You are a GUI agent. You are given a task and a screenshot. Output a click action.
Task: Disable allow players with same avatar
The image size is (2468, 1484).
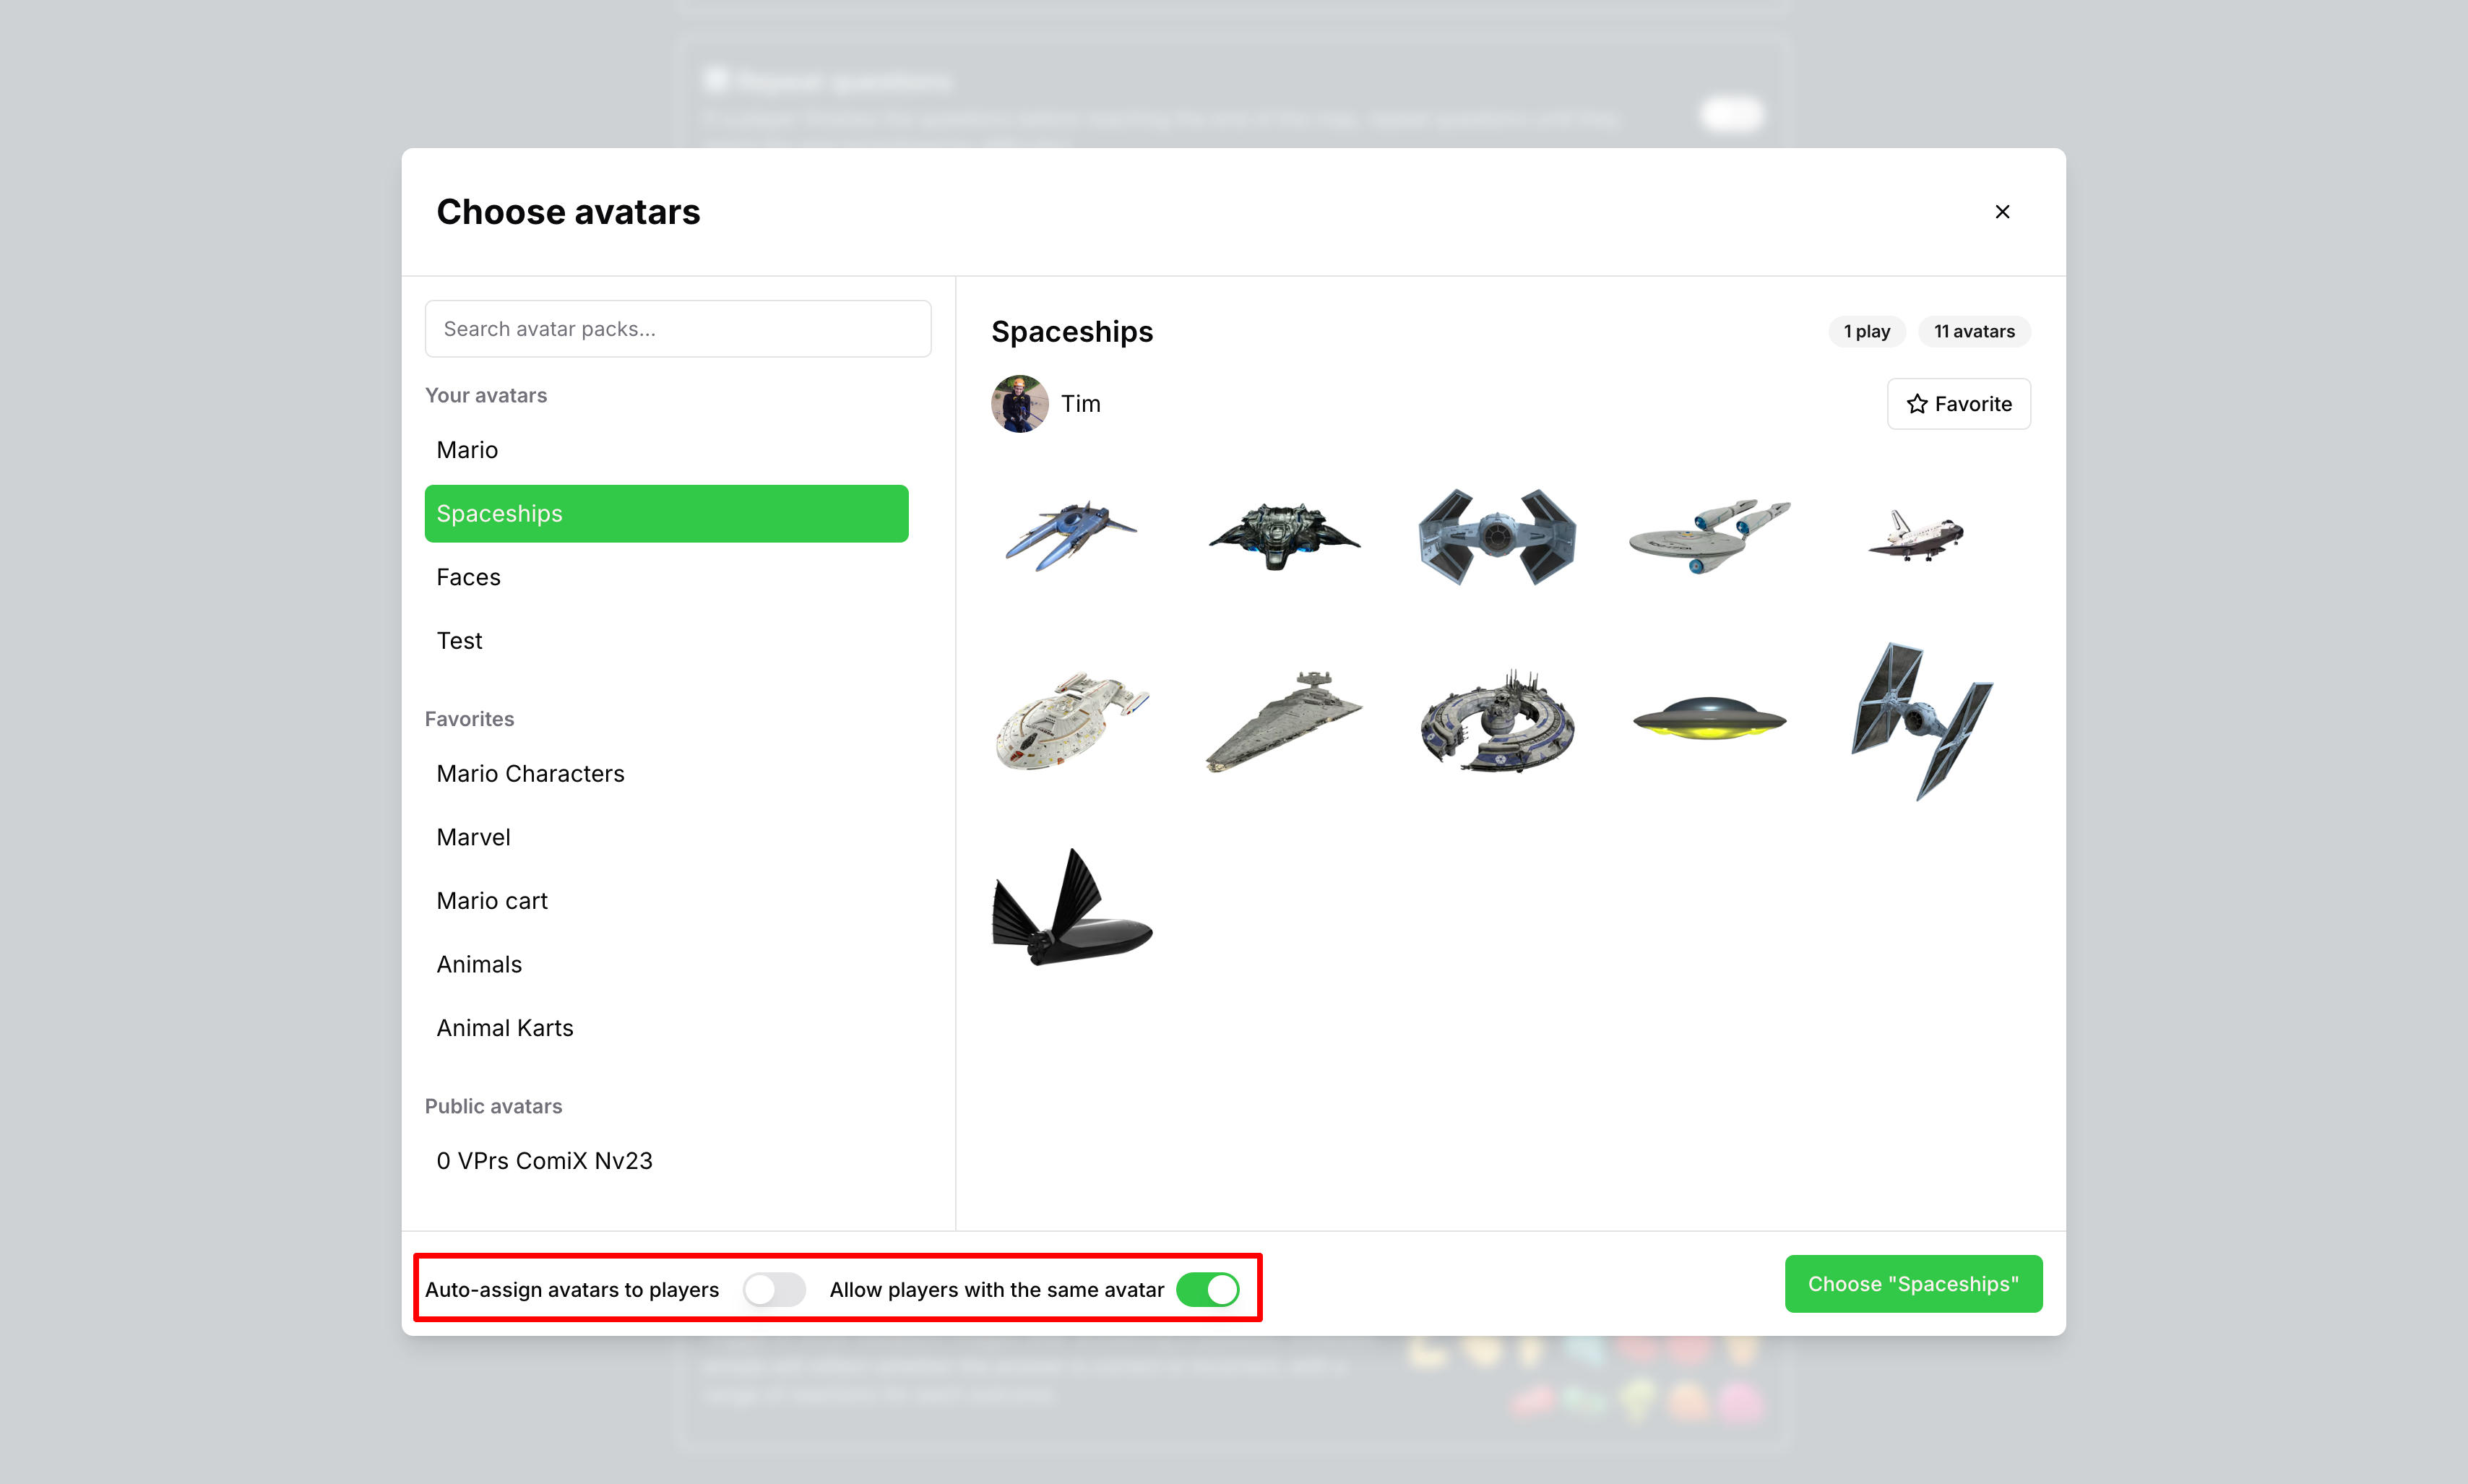(x=1207, y=1289)
